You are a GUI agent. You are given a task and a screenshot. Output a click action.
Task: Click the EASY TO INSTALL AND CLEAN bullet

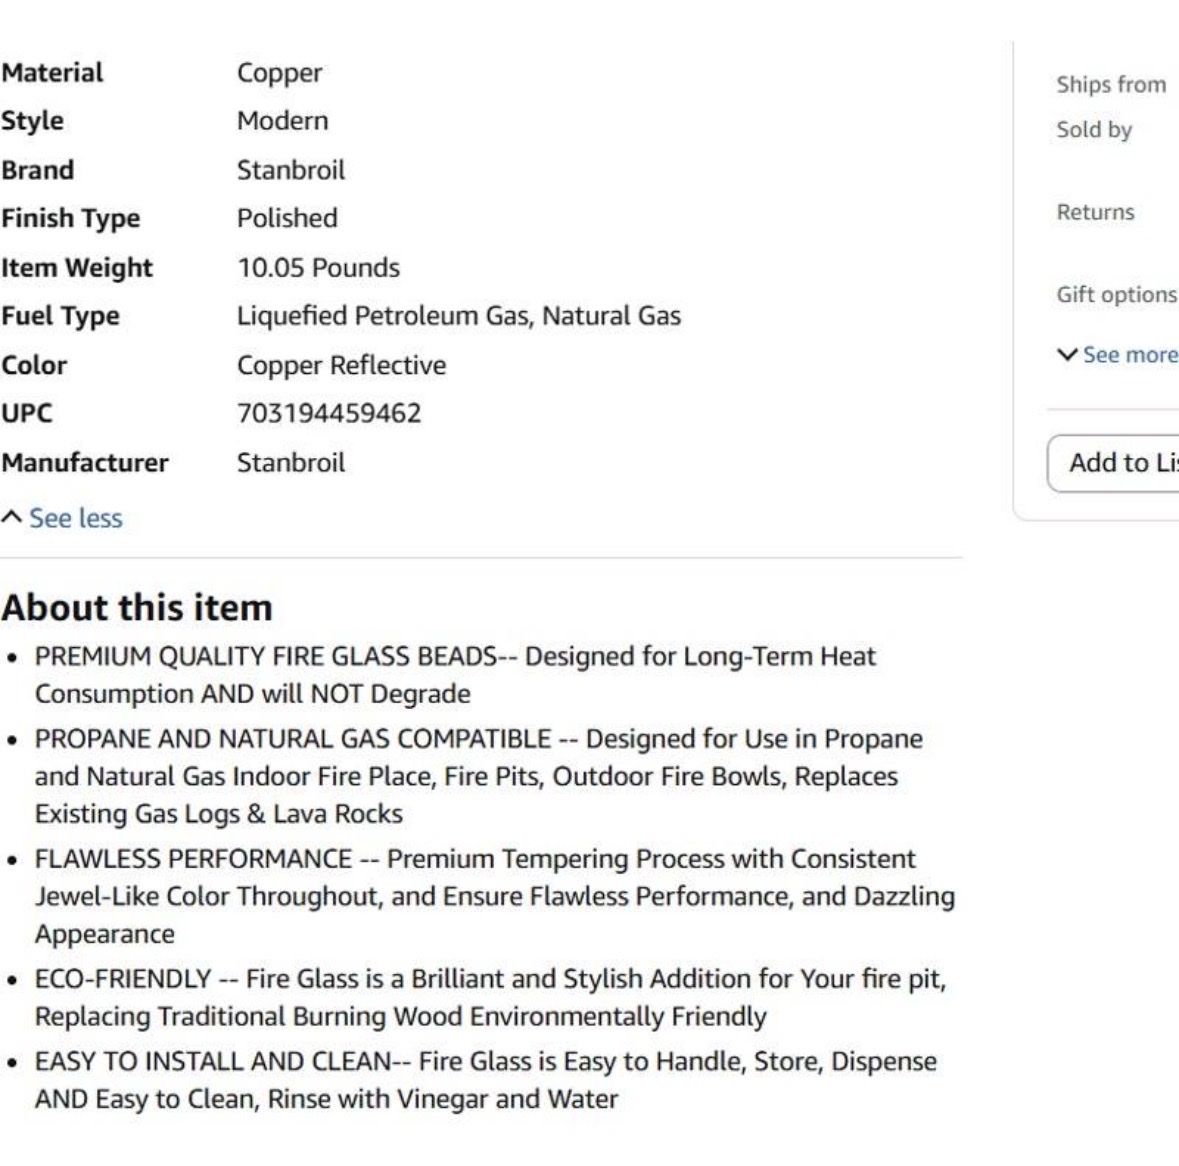pyautogui.click(x=486, y=1080)
